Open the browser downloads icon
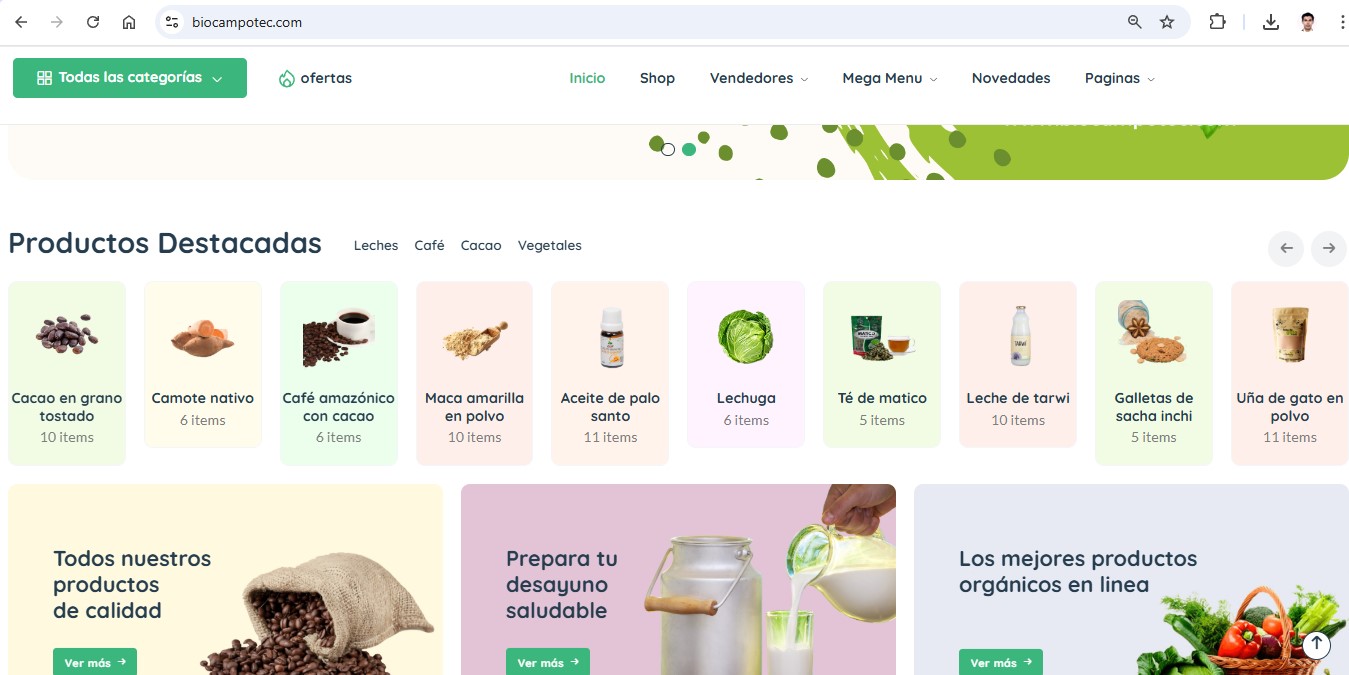Viewport: 1349px width, 675px height. pyautogui.click(x=1271, y=22)
